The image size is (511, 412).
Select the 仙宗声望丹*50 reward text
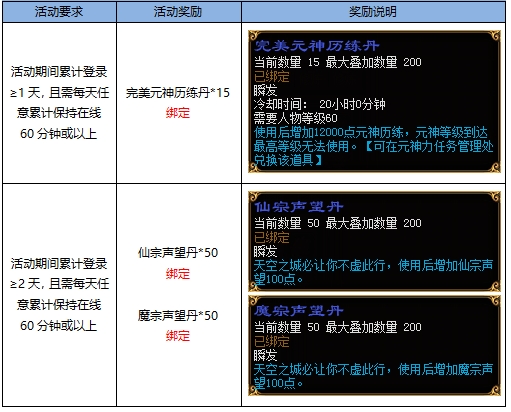coord(178,253)
